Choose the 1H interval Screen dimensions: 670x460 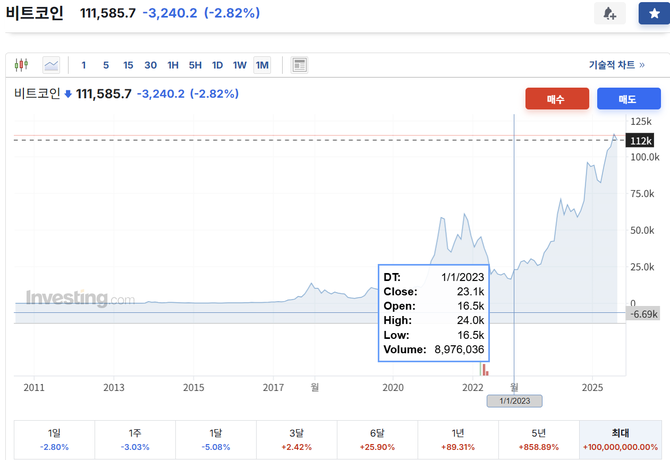point(173,65)
